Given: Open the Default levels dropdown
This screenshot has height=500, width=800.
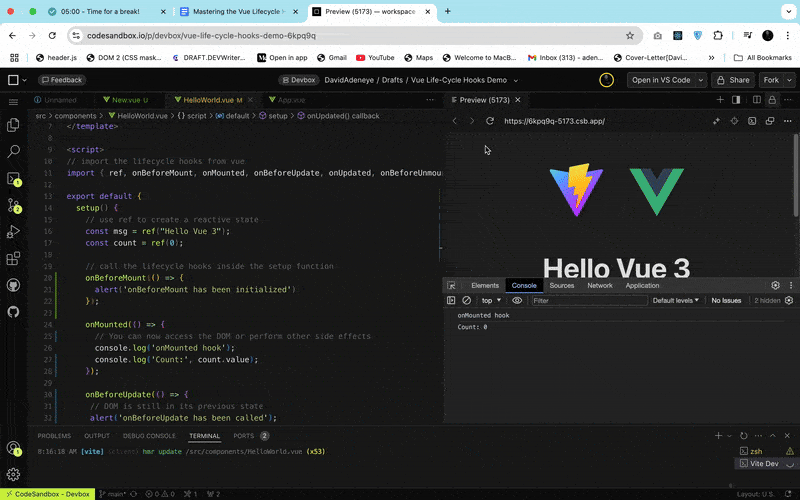Looking at the screenshot, I should point(676,301).
